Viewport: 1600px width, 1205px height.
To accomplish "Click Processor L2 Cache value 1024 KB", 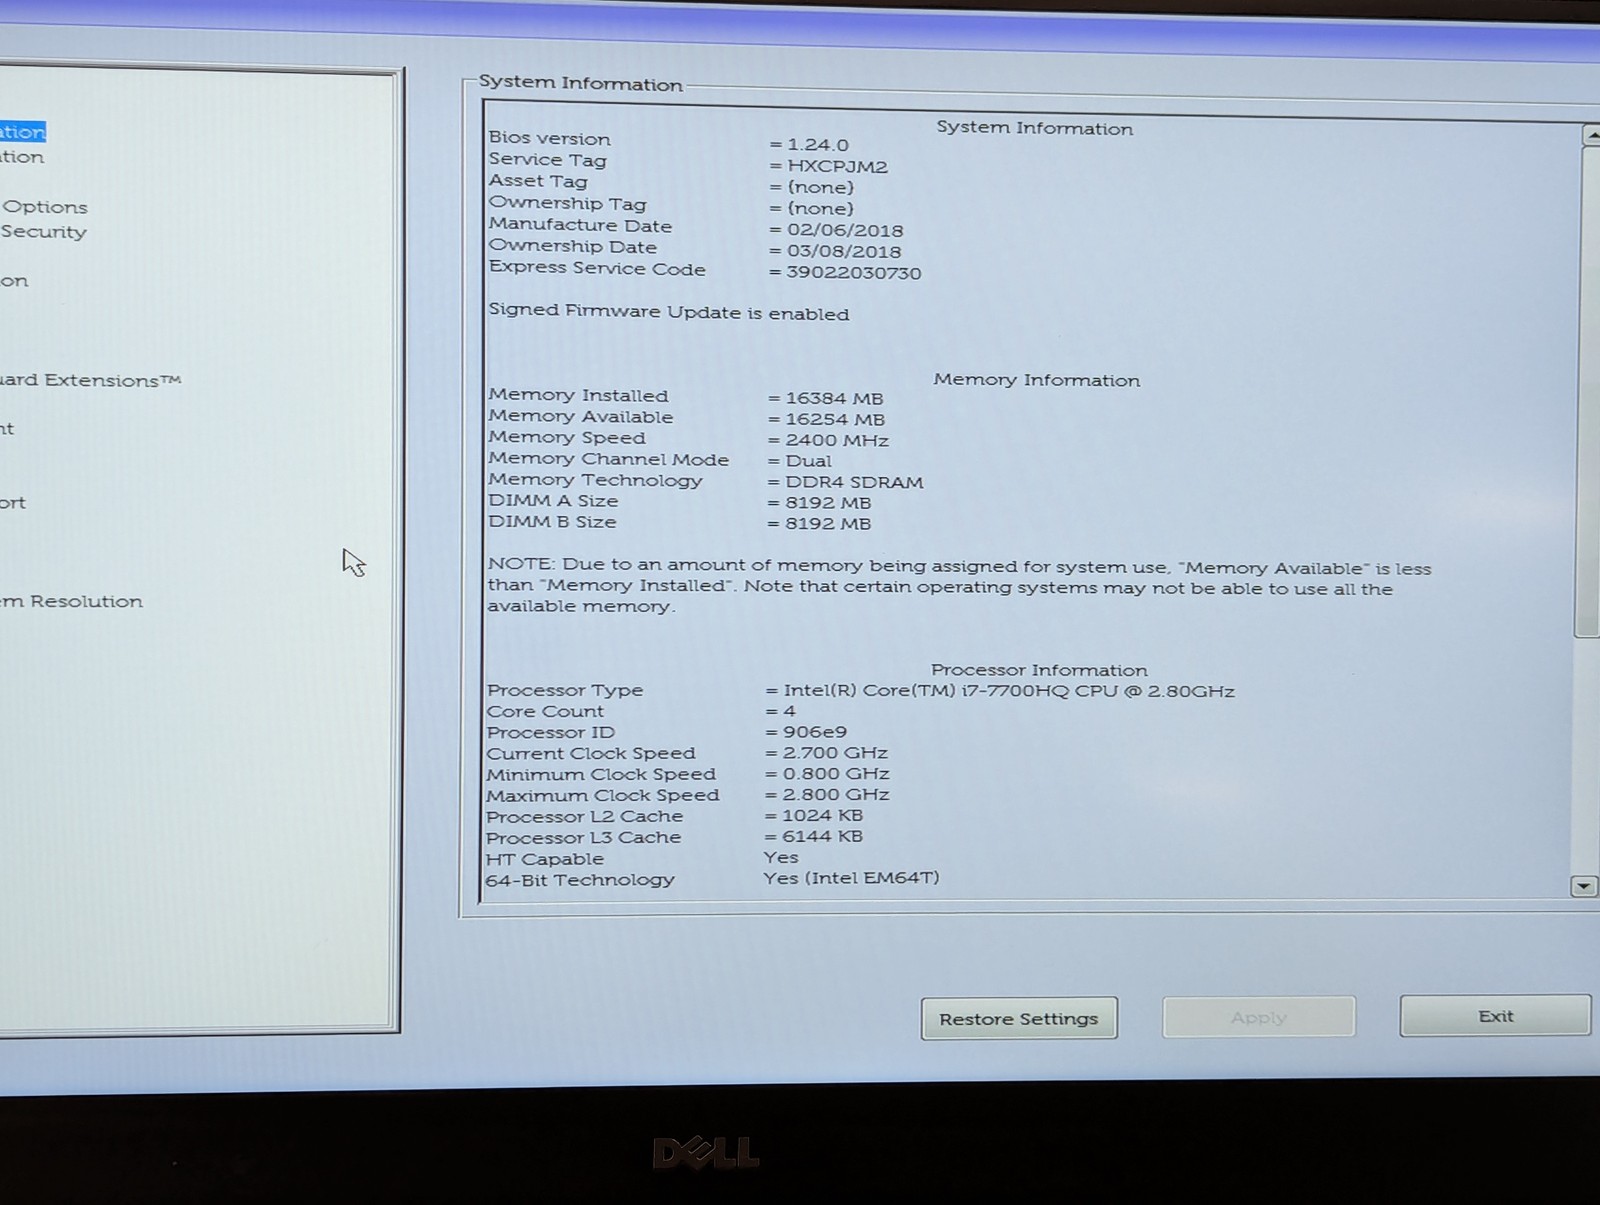I will pos(822,816).
